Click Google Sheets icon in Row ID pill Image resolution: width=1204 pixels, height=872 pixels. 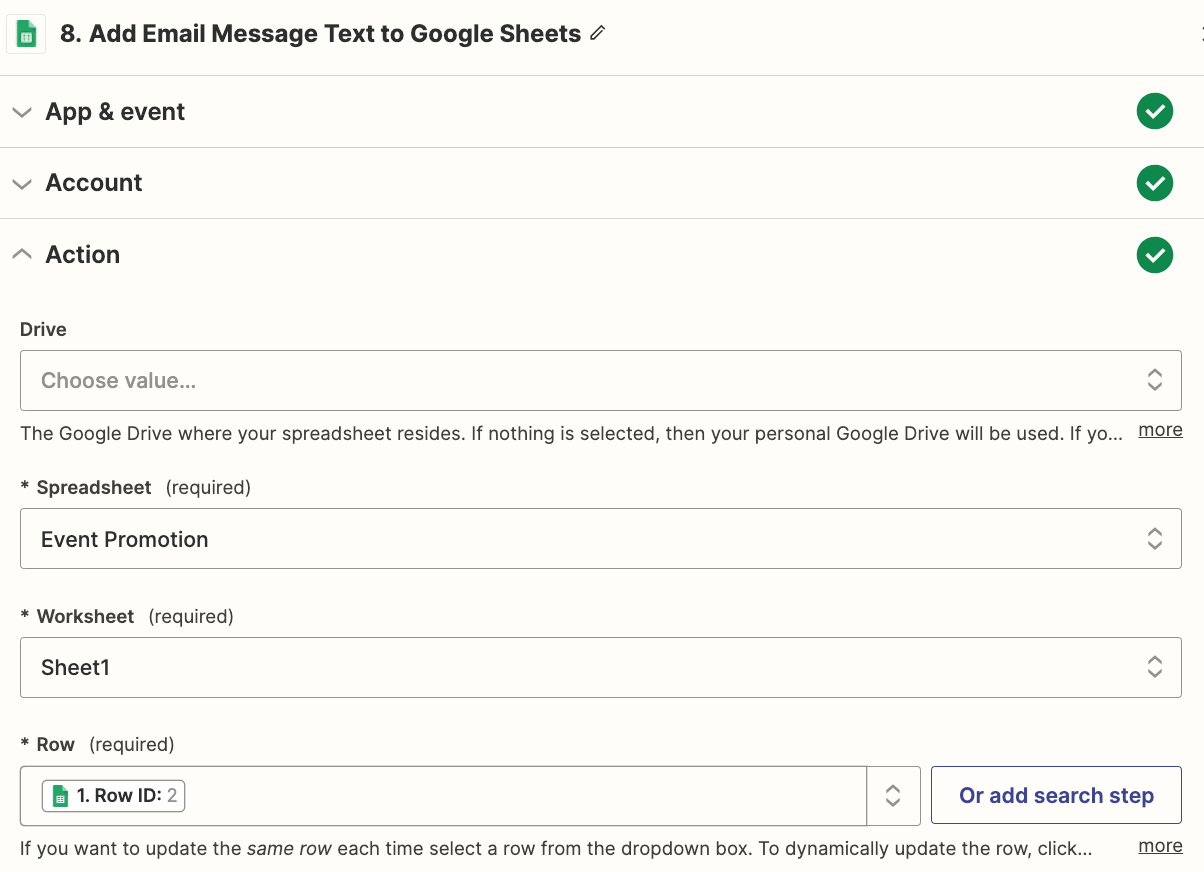60,796
